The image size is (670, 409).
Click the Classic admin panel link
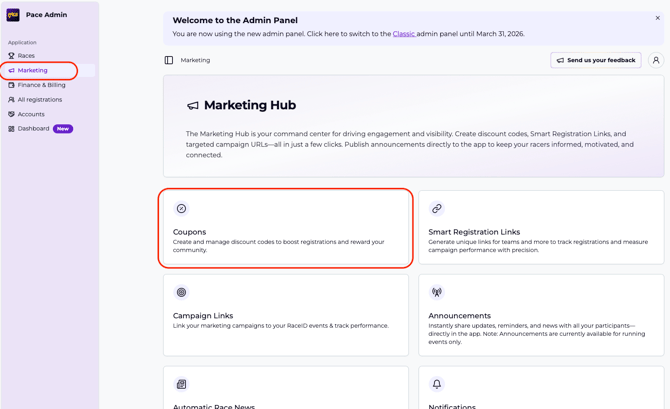pos(403,34)
